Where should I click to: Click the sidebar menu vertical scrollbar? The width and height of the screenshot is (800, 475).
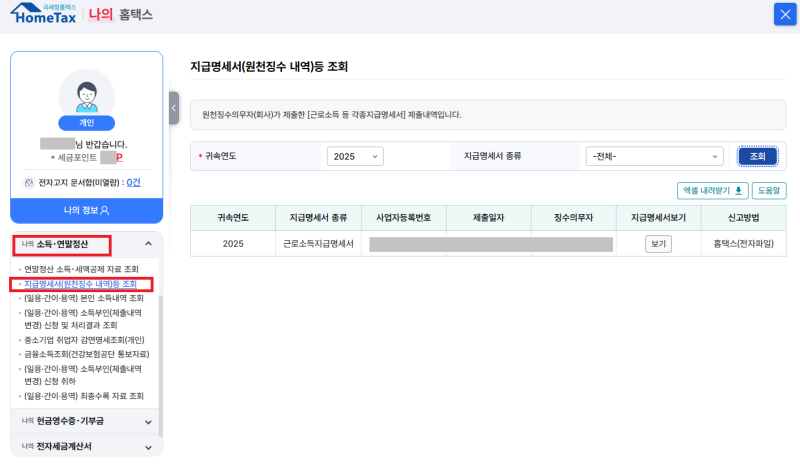point(161,366)
